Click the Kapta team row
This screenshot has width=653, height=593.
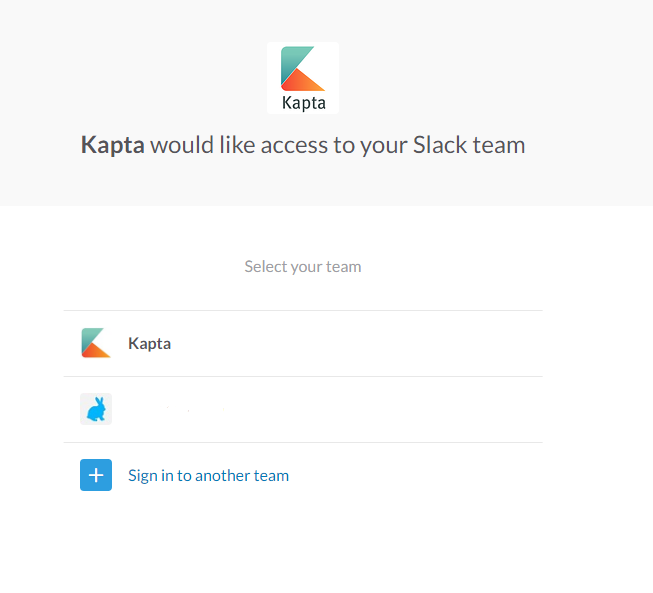303,344
